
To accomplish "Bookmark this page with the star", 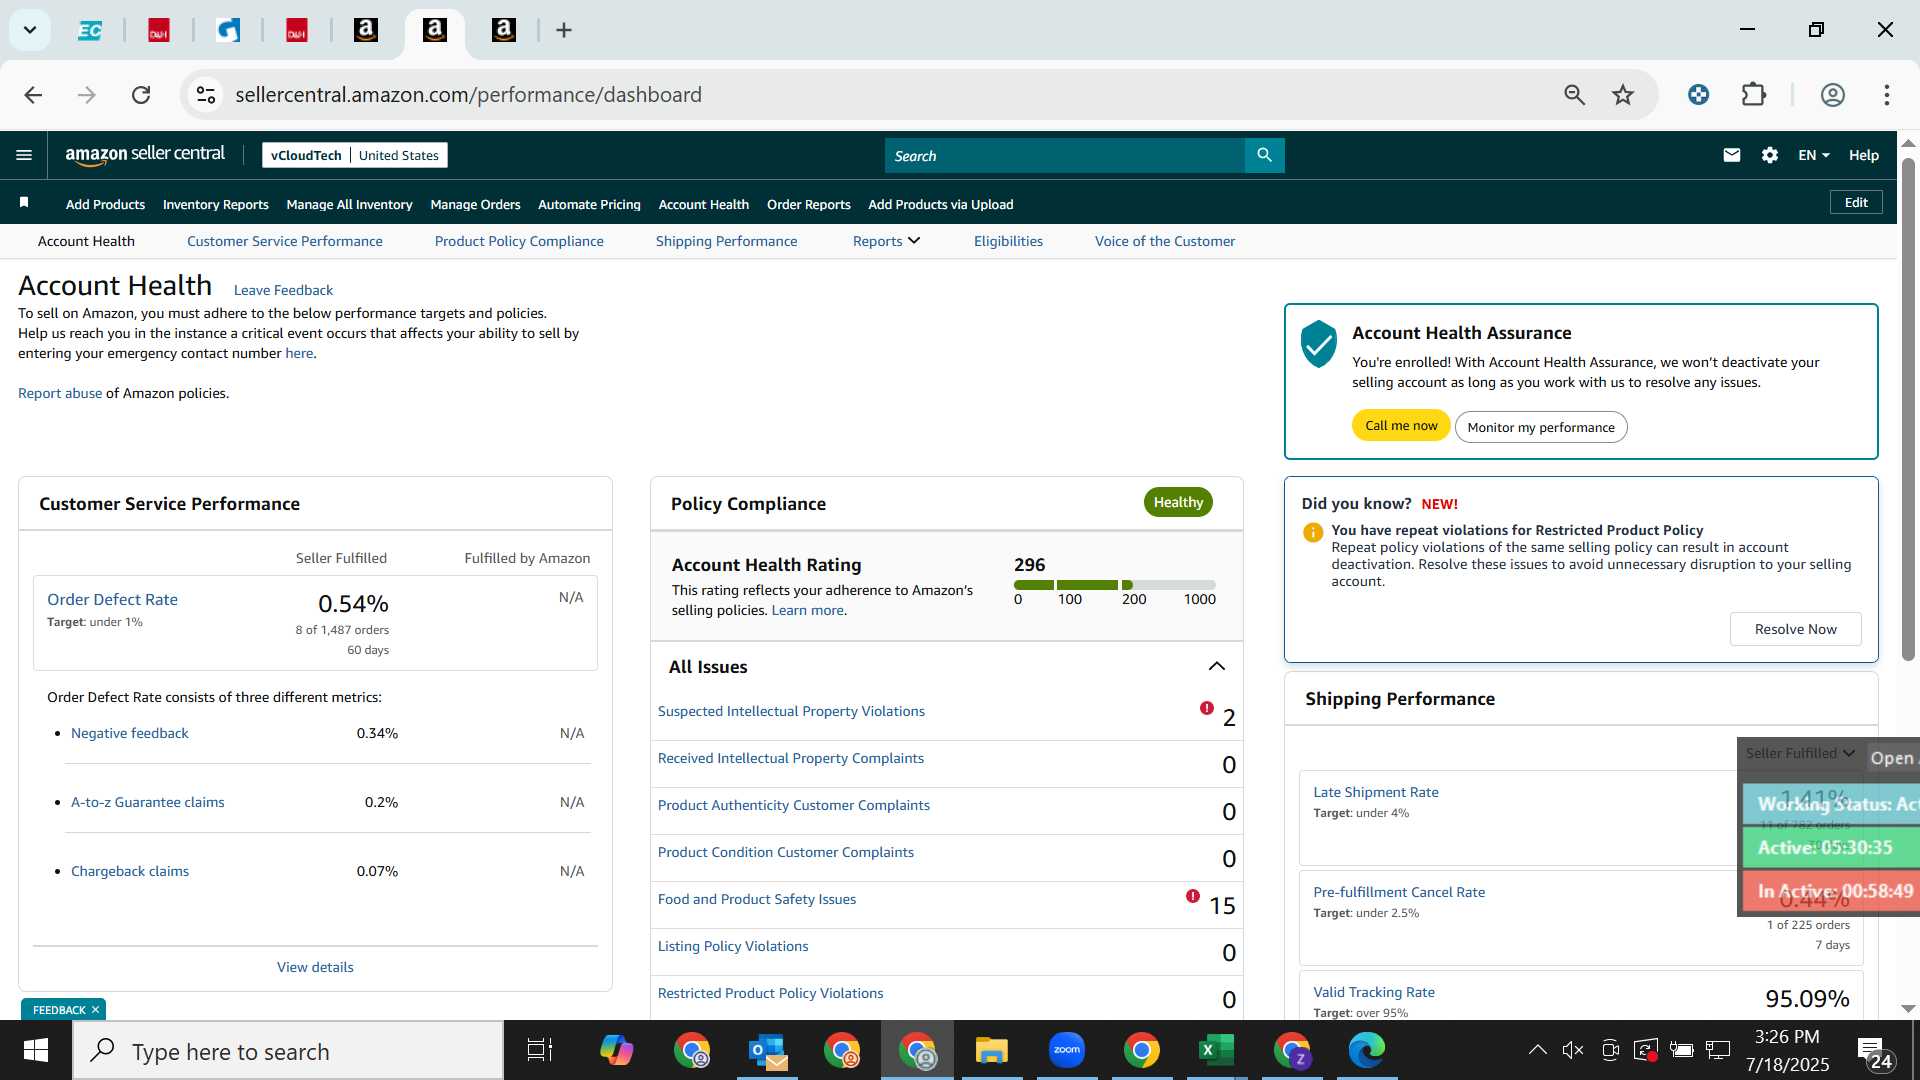I will point(1623,95).
